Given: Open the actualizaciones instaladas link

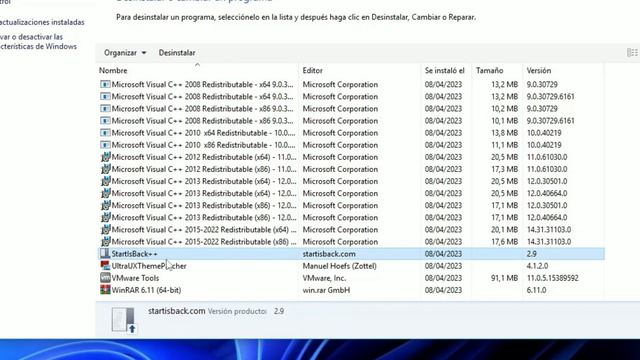Looking at the screenshot, I should (x=42, y=22).
